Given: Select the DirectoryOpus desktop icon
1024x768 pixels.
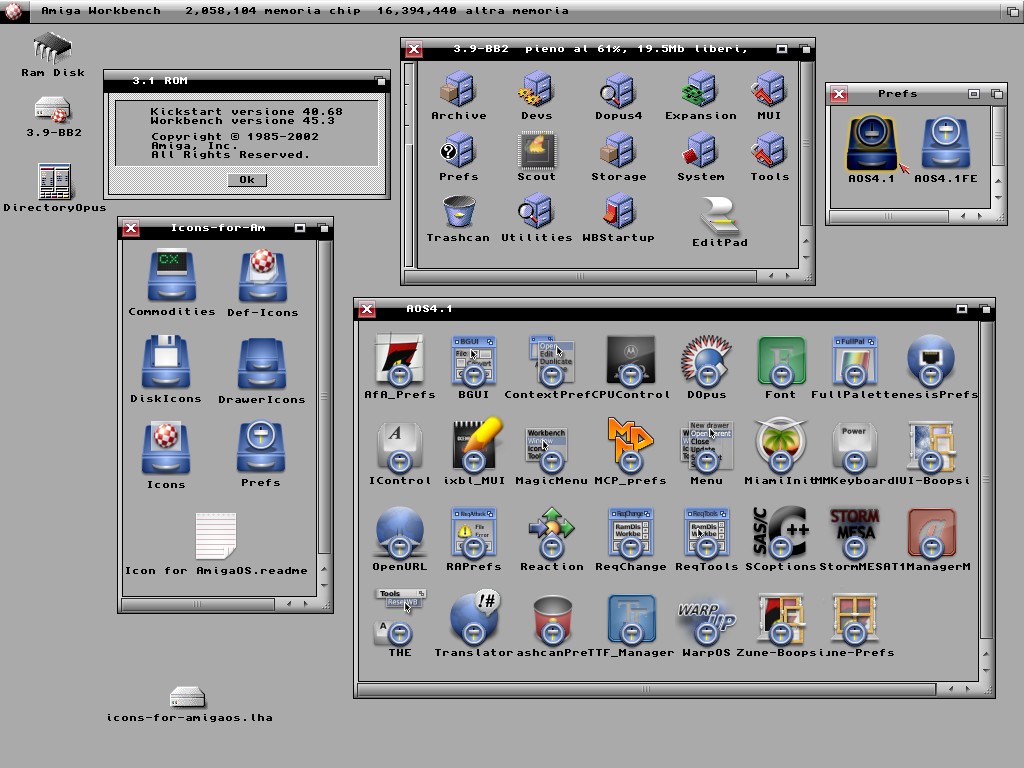Looking at the screenshot, I should 54,181.
